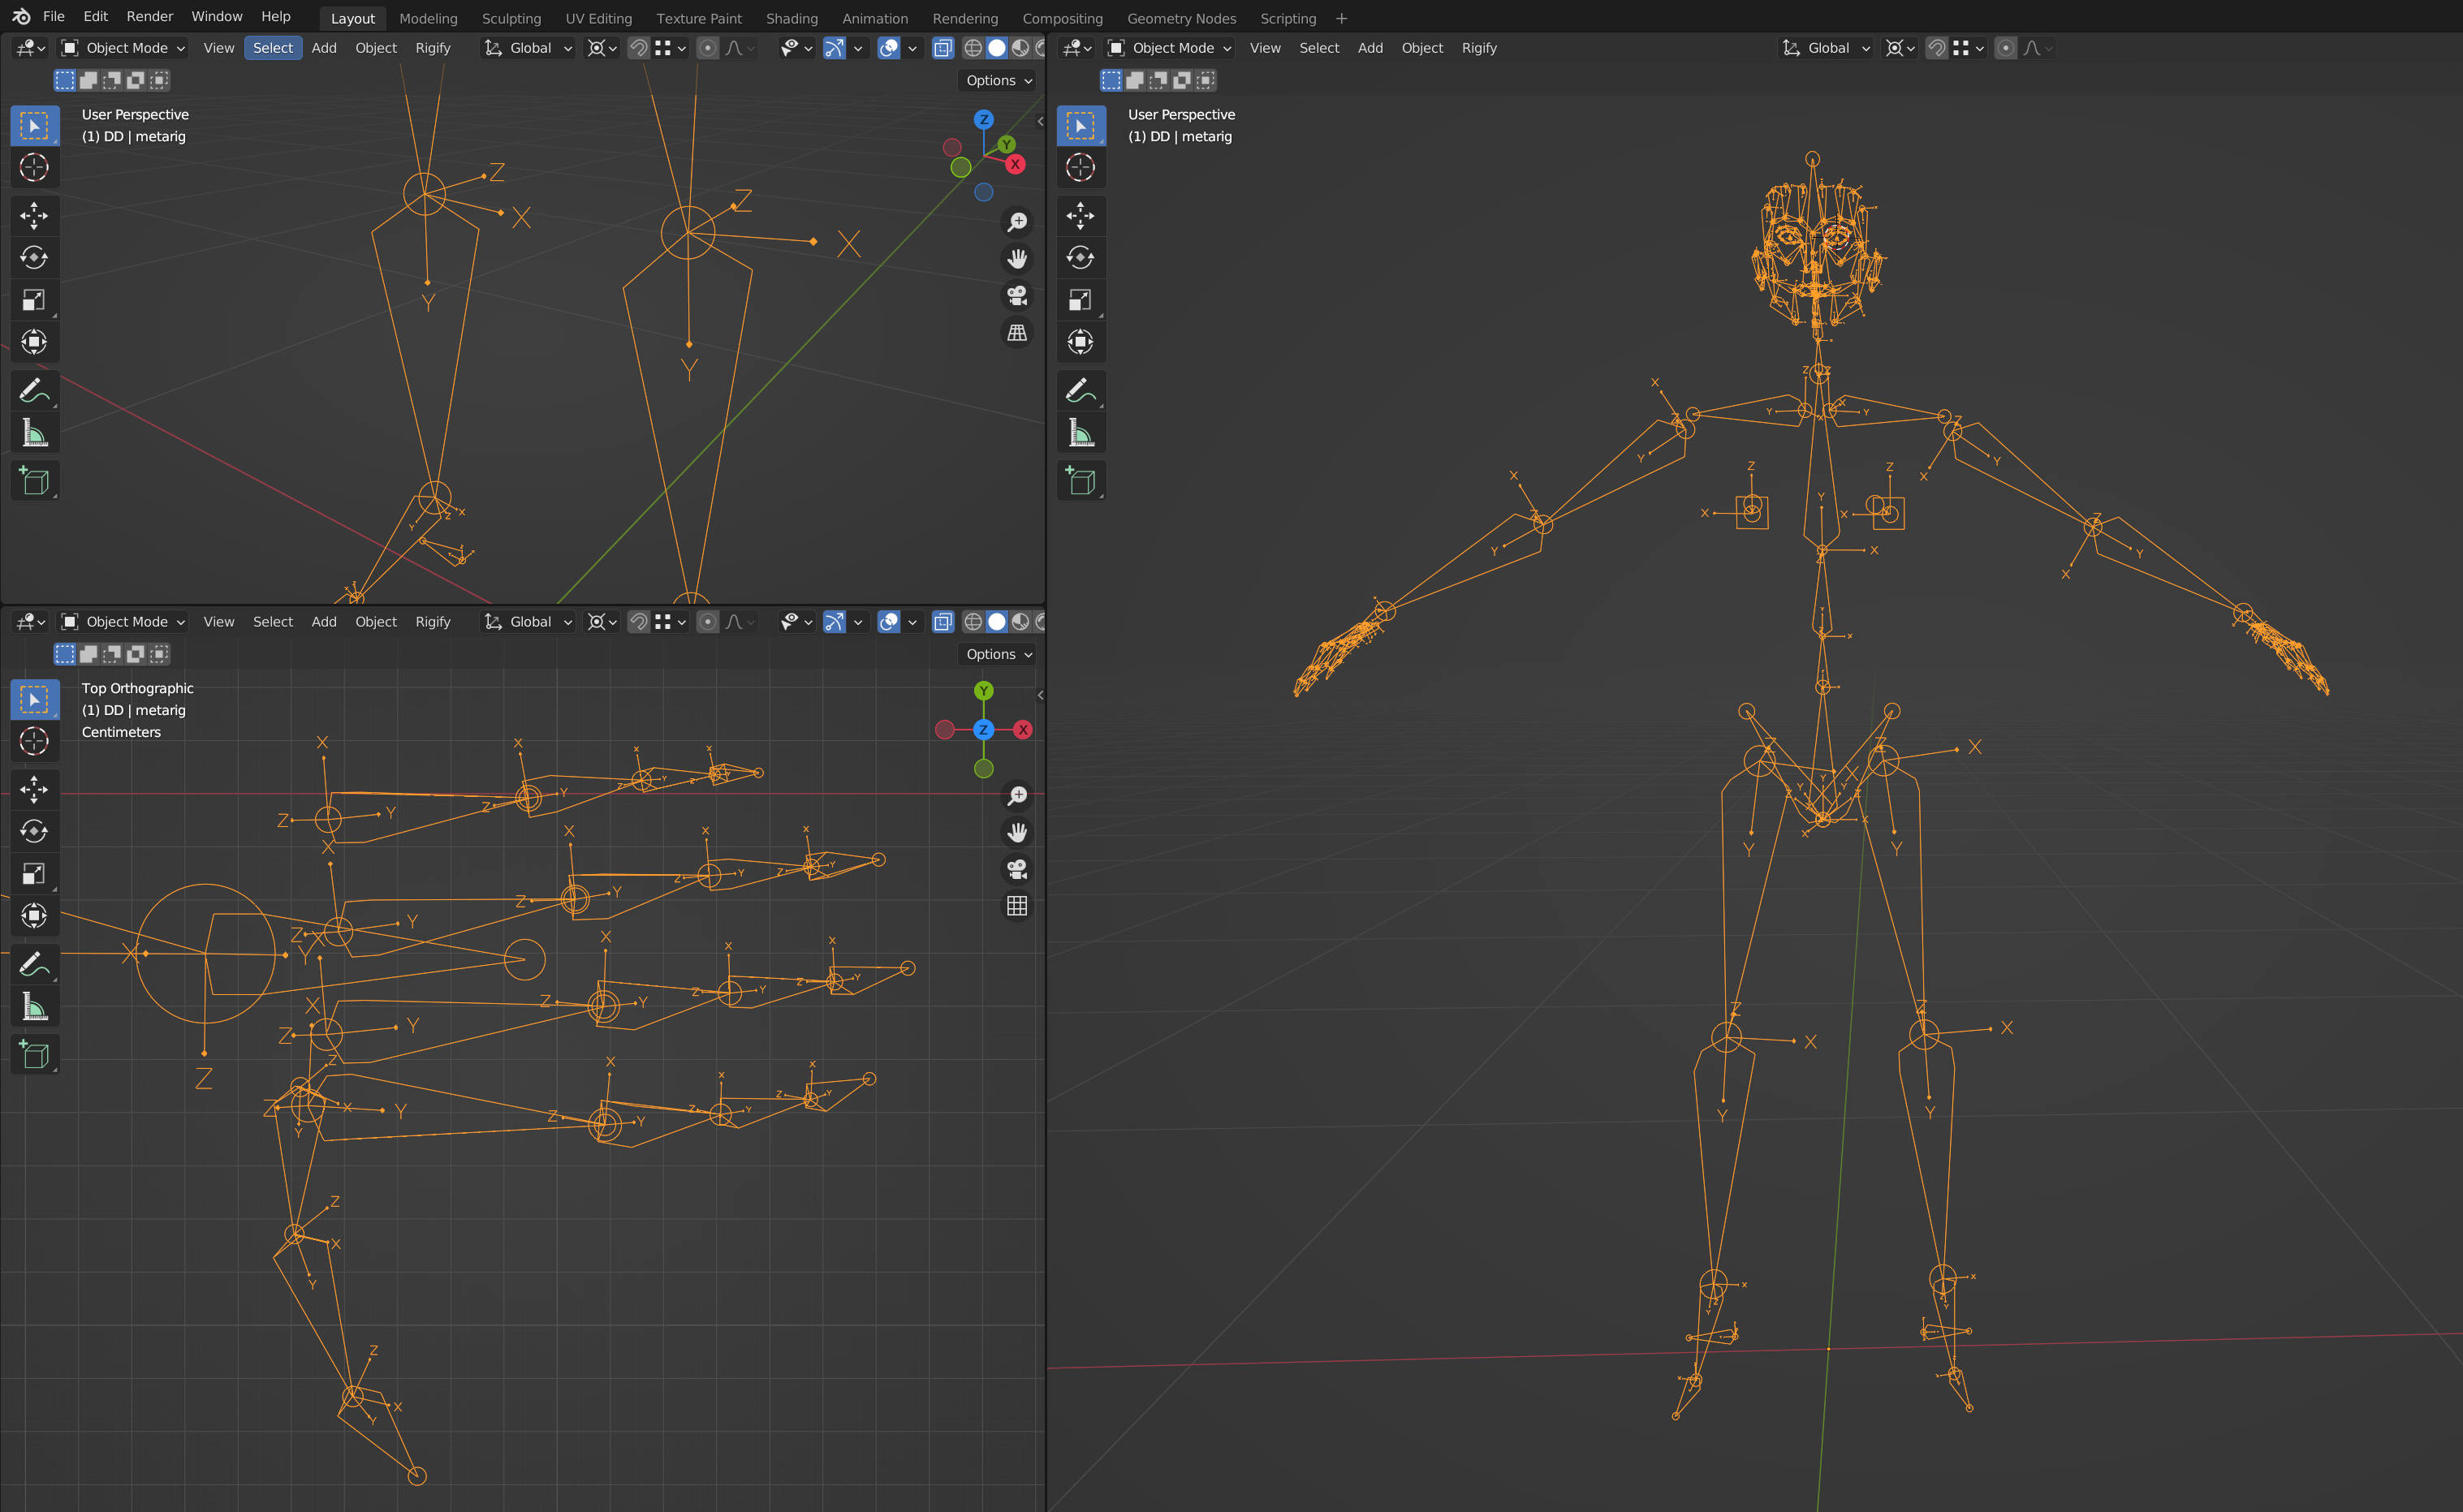Open Rigify menu in right viewport header

(1478, 48)
